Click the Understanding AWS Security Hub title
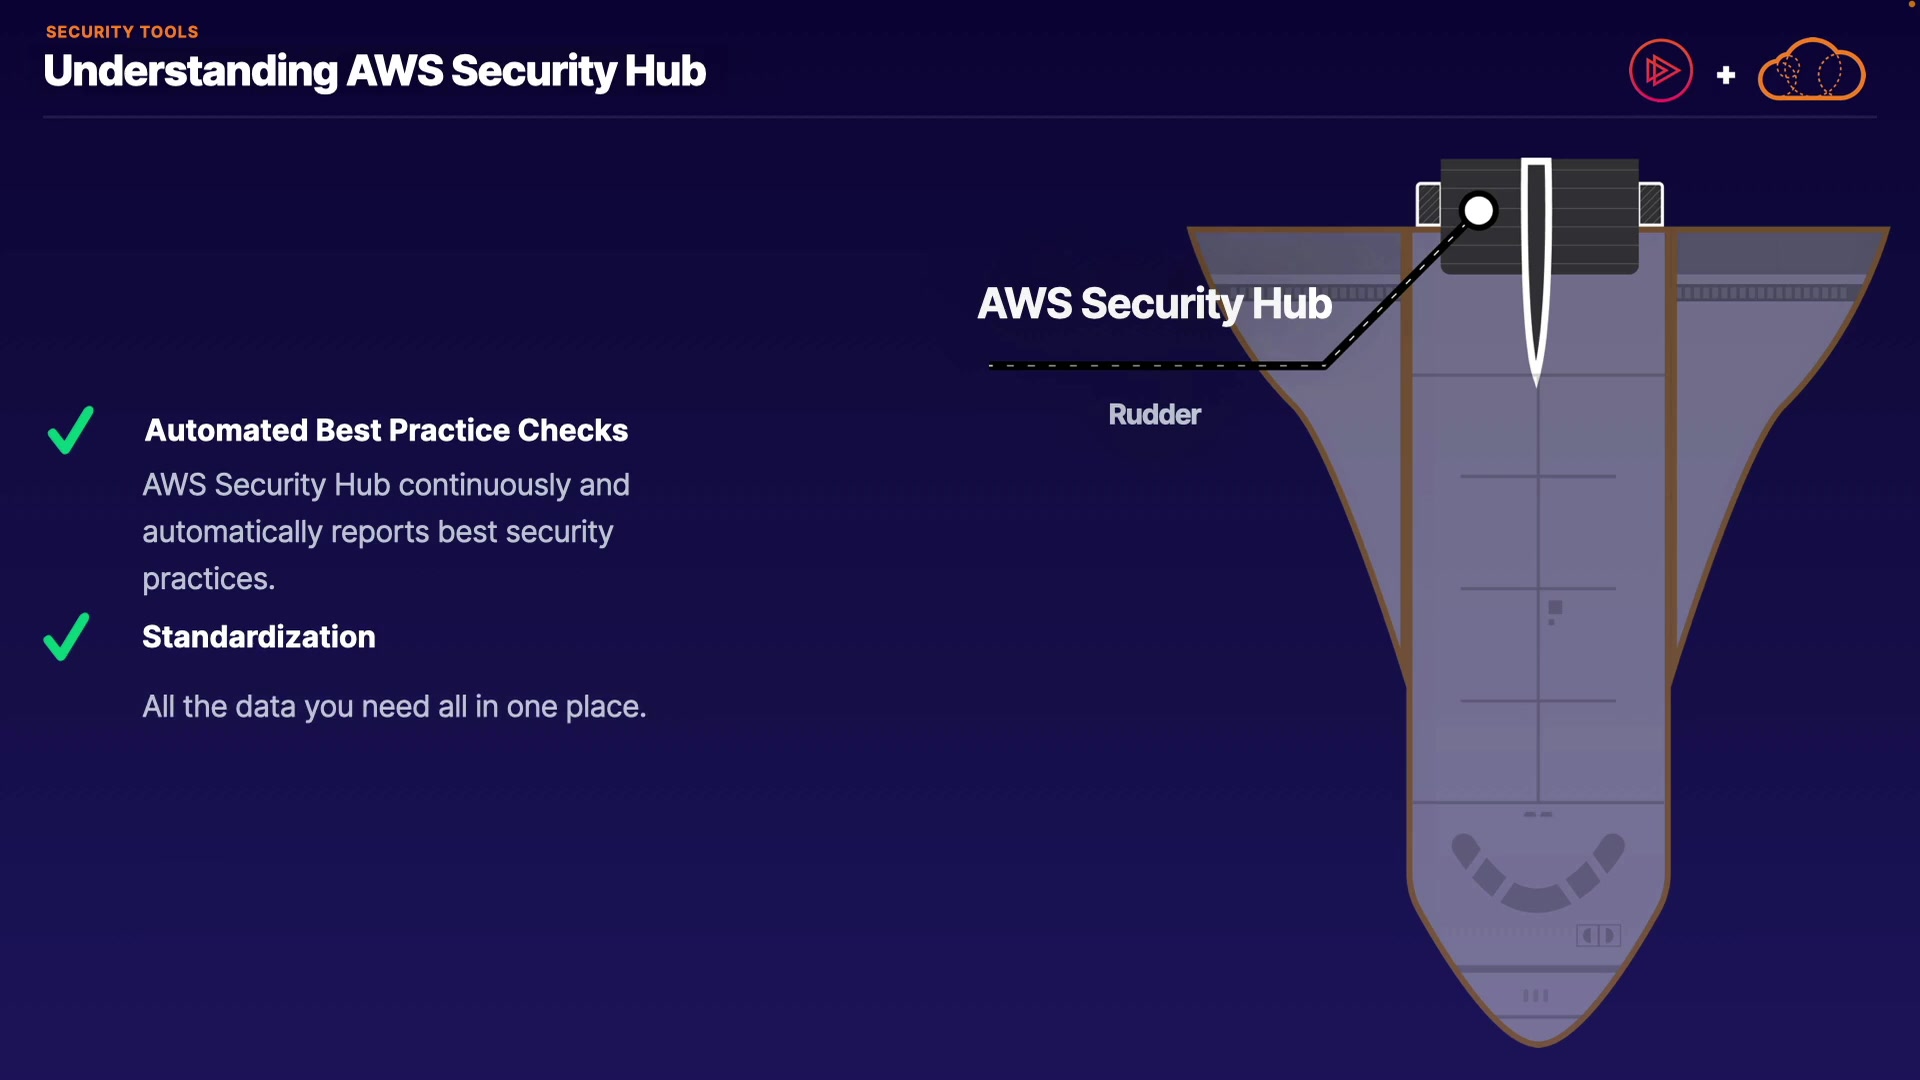 [x=375, y=71]
